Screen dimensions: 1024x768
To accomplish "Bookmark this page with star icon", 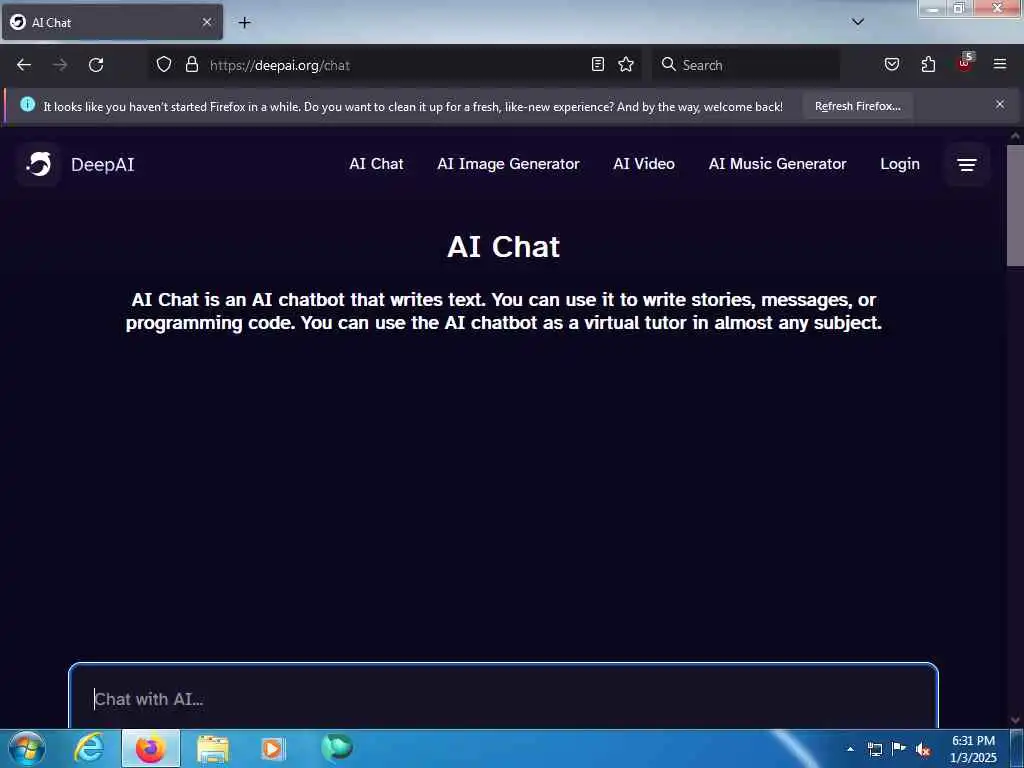I will click(626, 64).
